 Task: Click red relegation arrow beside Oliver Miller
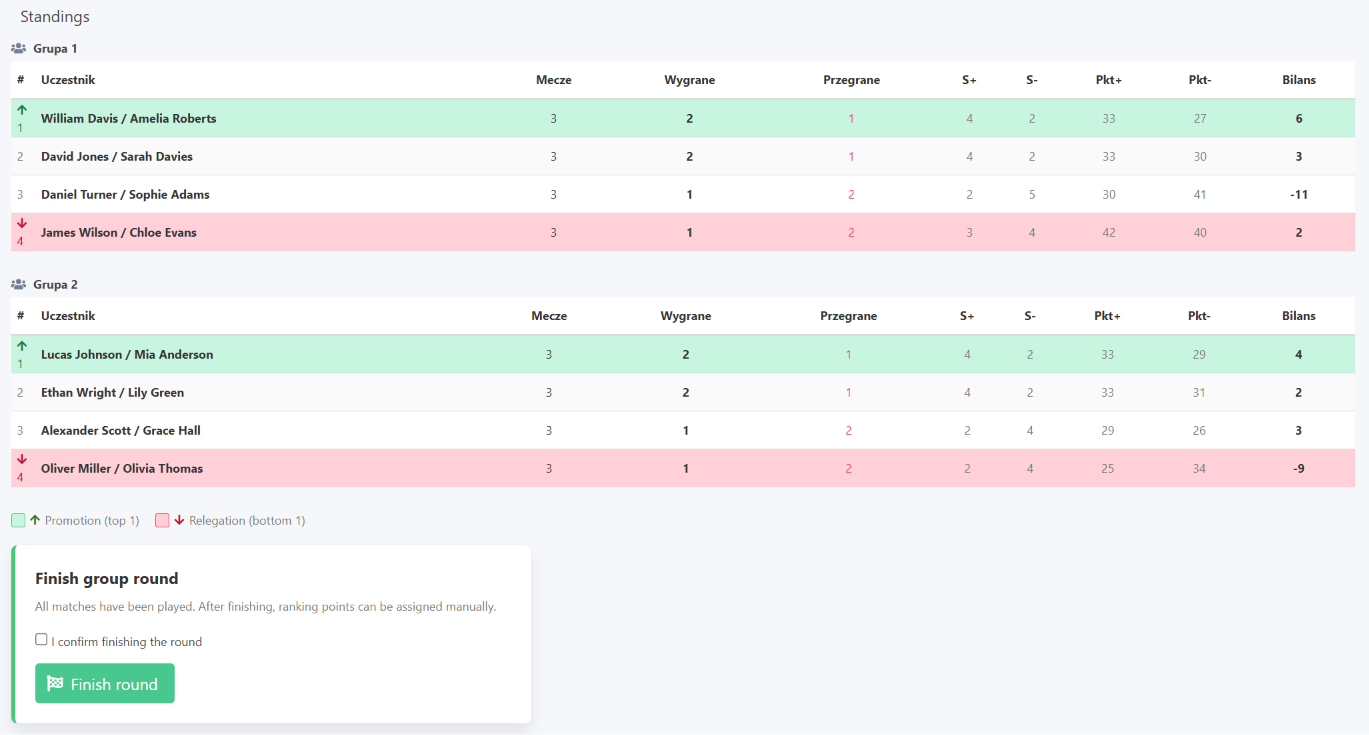click(22, 460)
